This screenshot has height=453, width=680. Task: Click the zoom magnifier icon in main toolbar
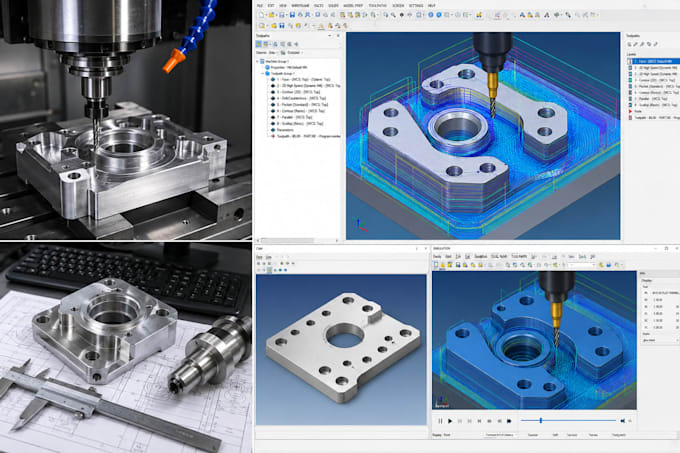tap(393, 15)
